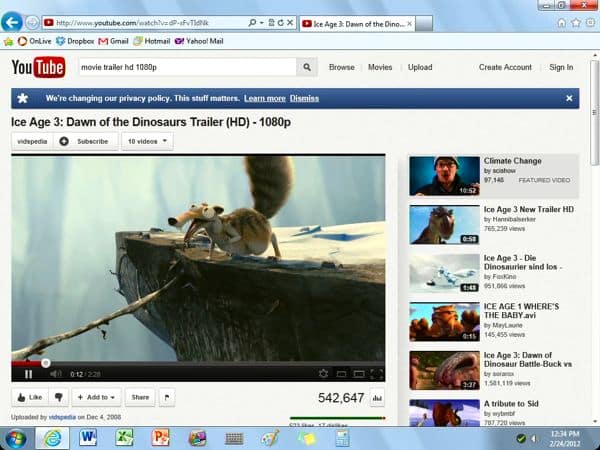Open ICE AGE 1 WHERE'S THE BABY.avi video
This screenshot has width=600, height=450.
coord(521,311)
